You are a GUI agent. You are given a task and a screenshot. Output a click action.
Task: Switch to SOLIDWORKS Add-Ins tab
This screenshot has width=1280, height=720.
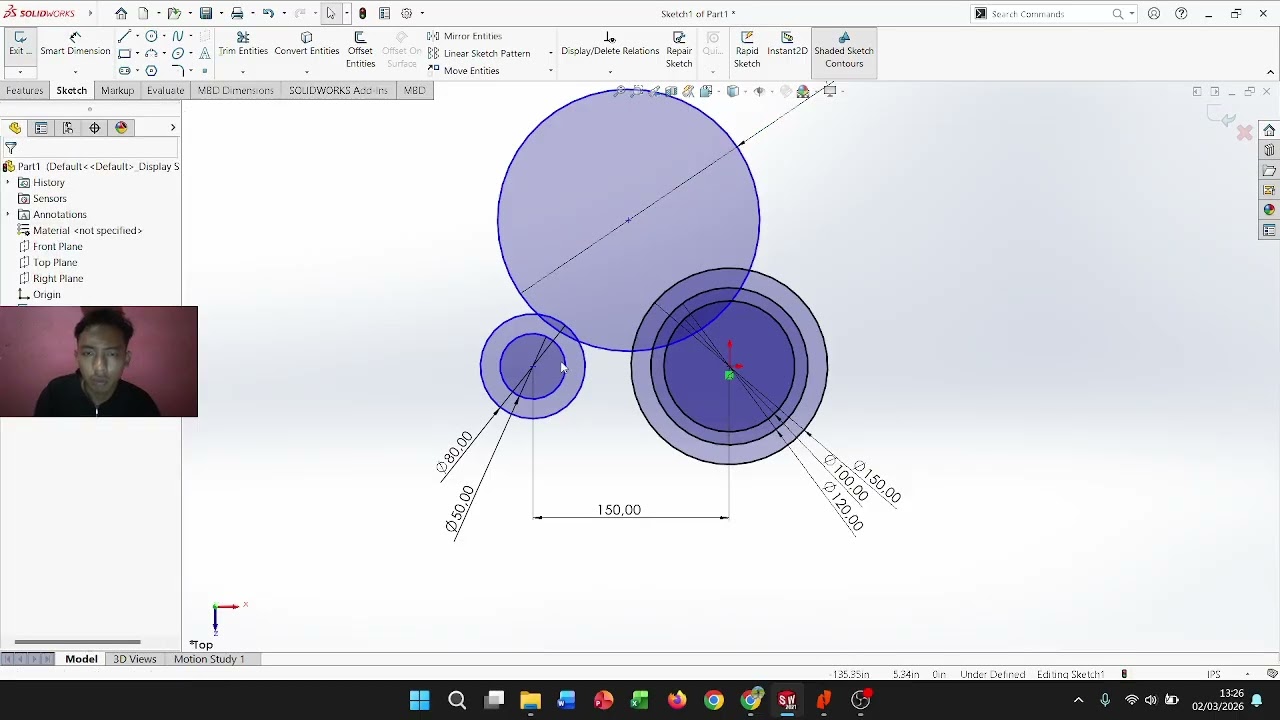coord(338,90)
